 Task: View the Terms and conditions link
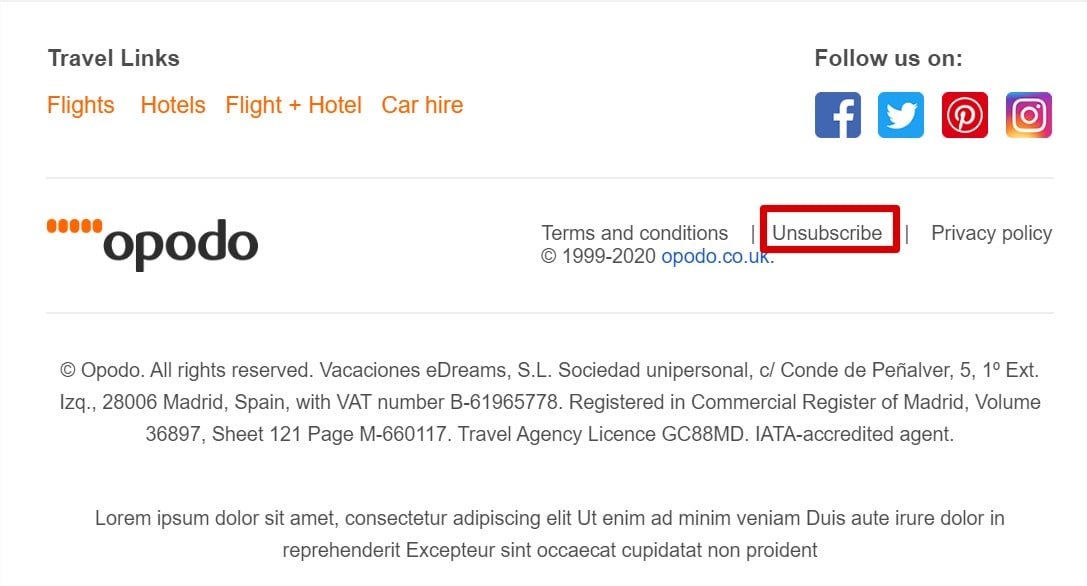click(x=635, y=233)
